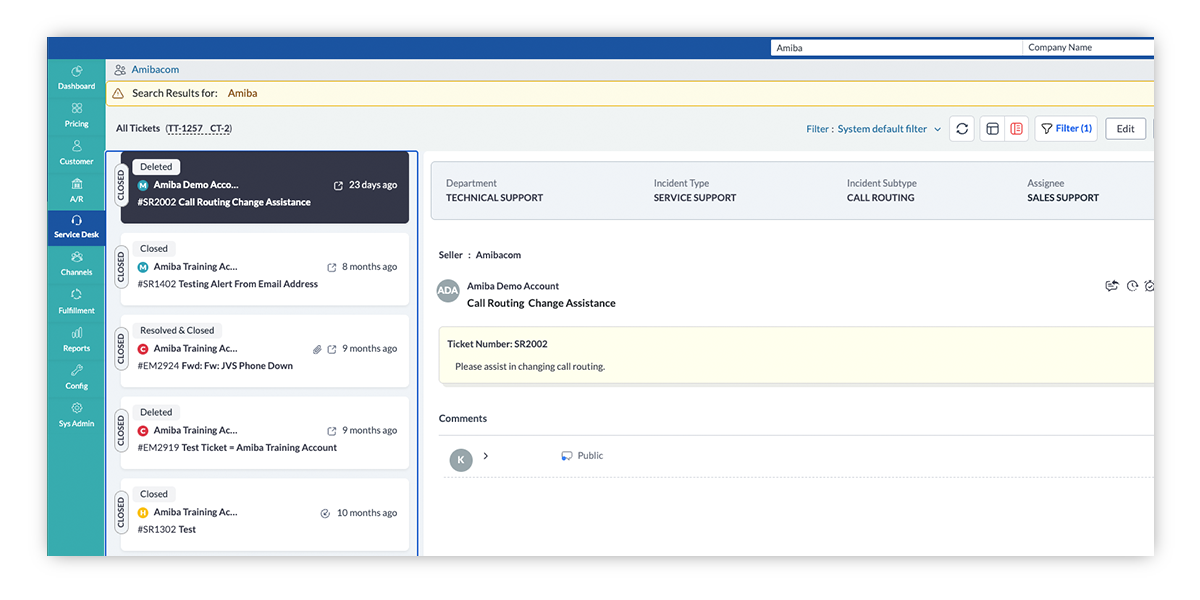Click the attachment paperclip on ticket #EM2924
The height and width of the screenshot is (600, 1200).
pos(317,349)
